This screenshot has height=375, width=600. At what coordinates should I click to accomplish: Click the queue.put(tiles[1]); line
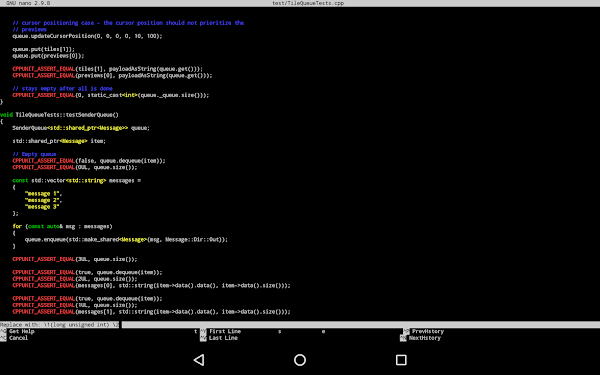[44, 49]
